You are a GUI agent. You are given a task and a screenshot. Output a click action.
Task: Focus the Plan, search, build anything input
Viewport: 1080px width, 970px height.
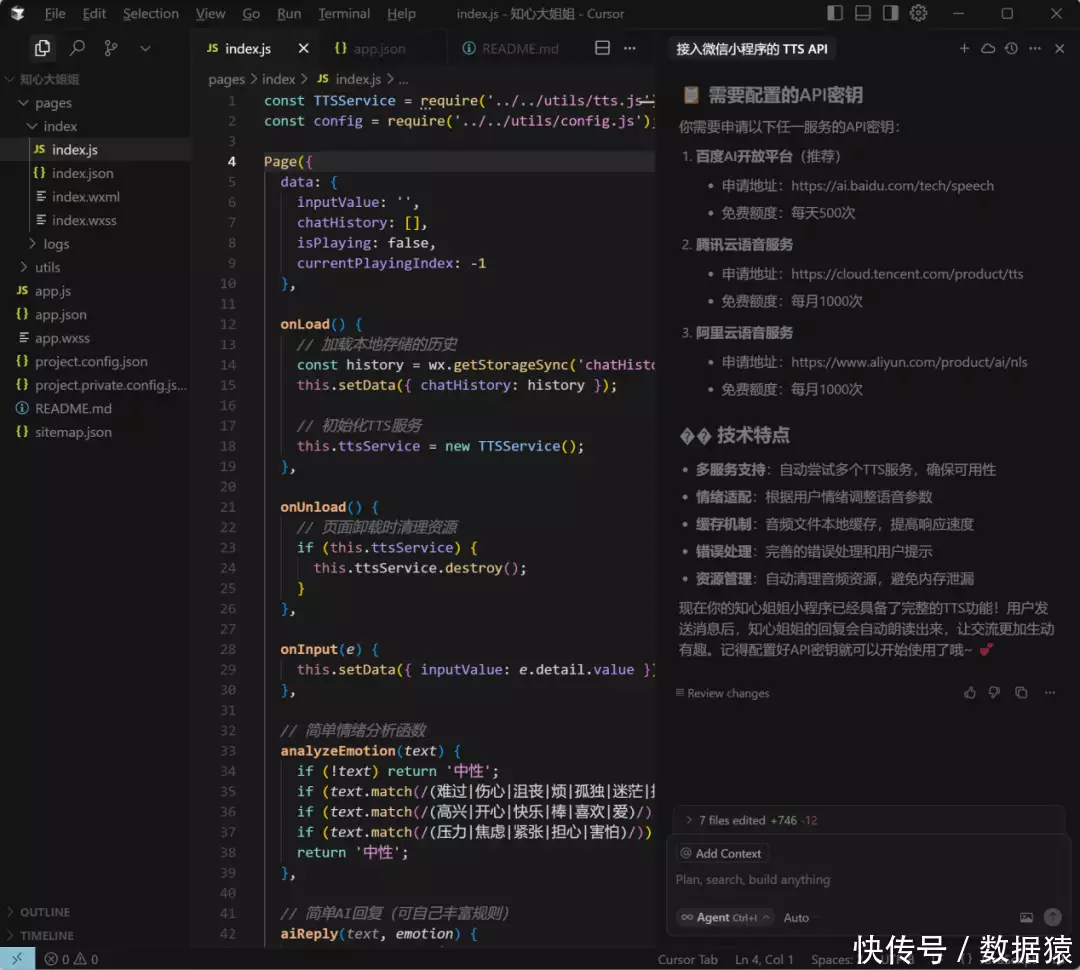point(868,880)
